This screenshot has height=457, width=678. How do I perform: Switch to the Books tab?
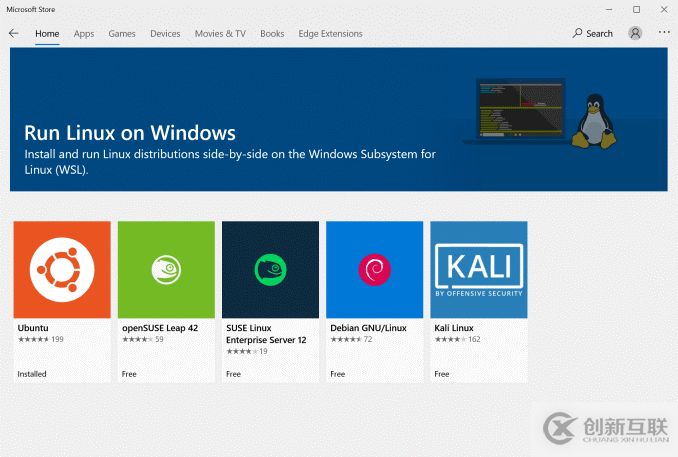pos(272,34)
